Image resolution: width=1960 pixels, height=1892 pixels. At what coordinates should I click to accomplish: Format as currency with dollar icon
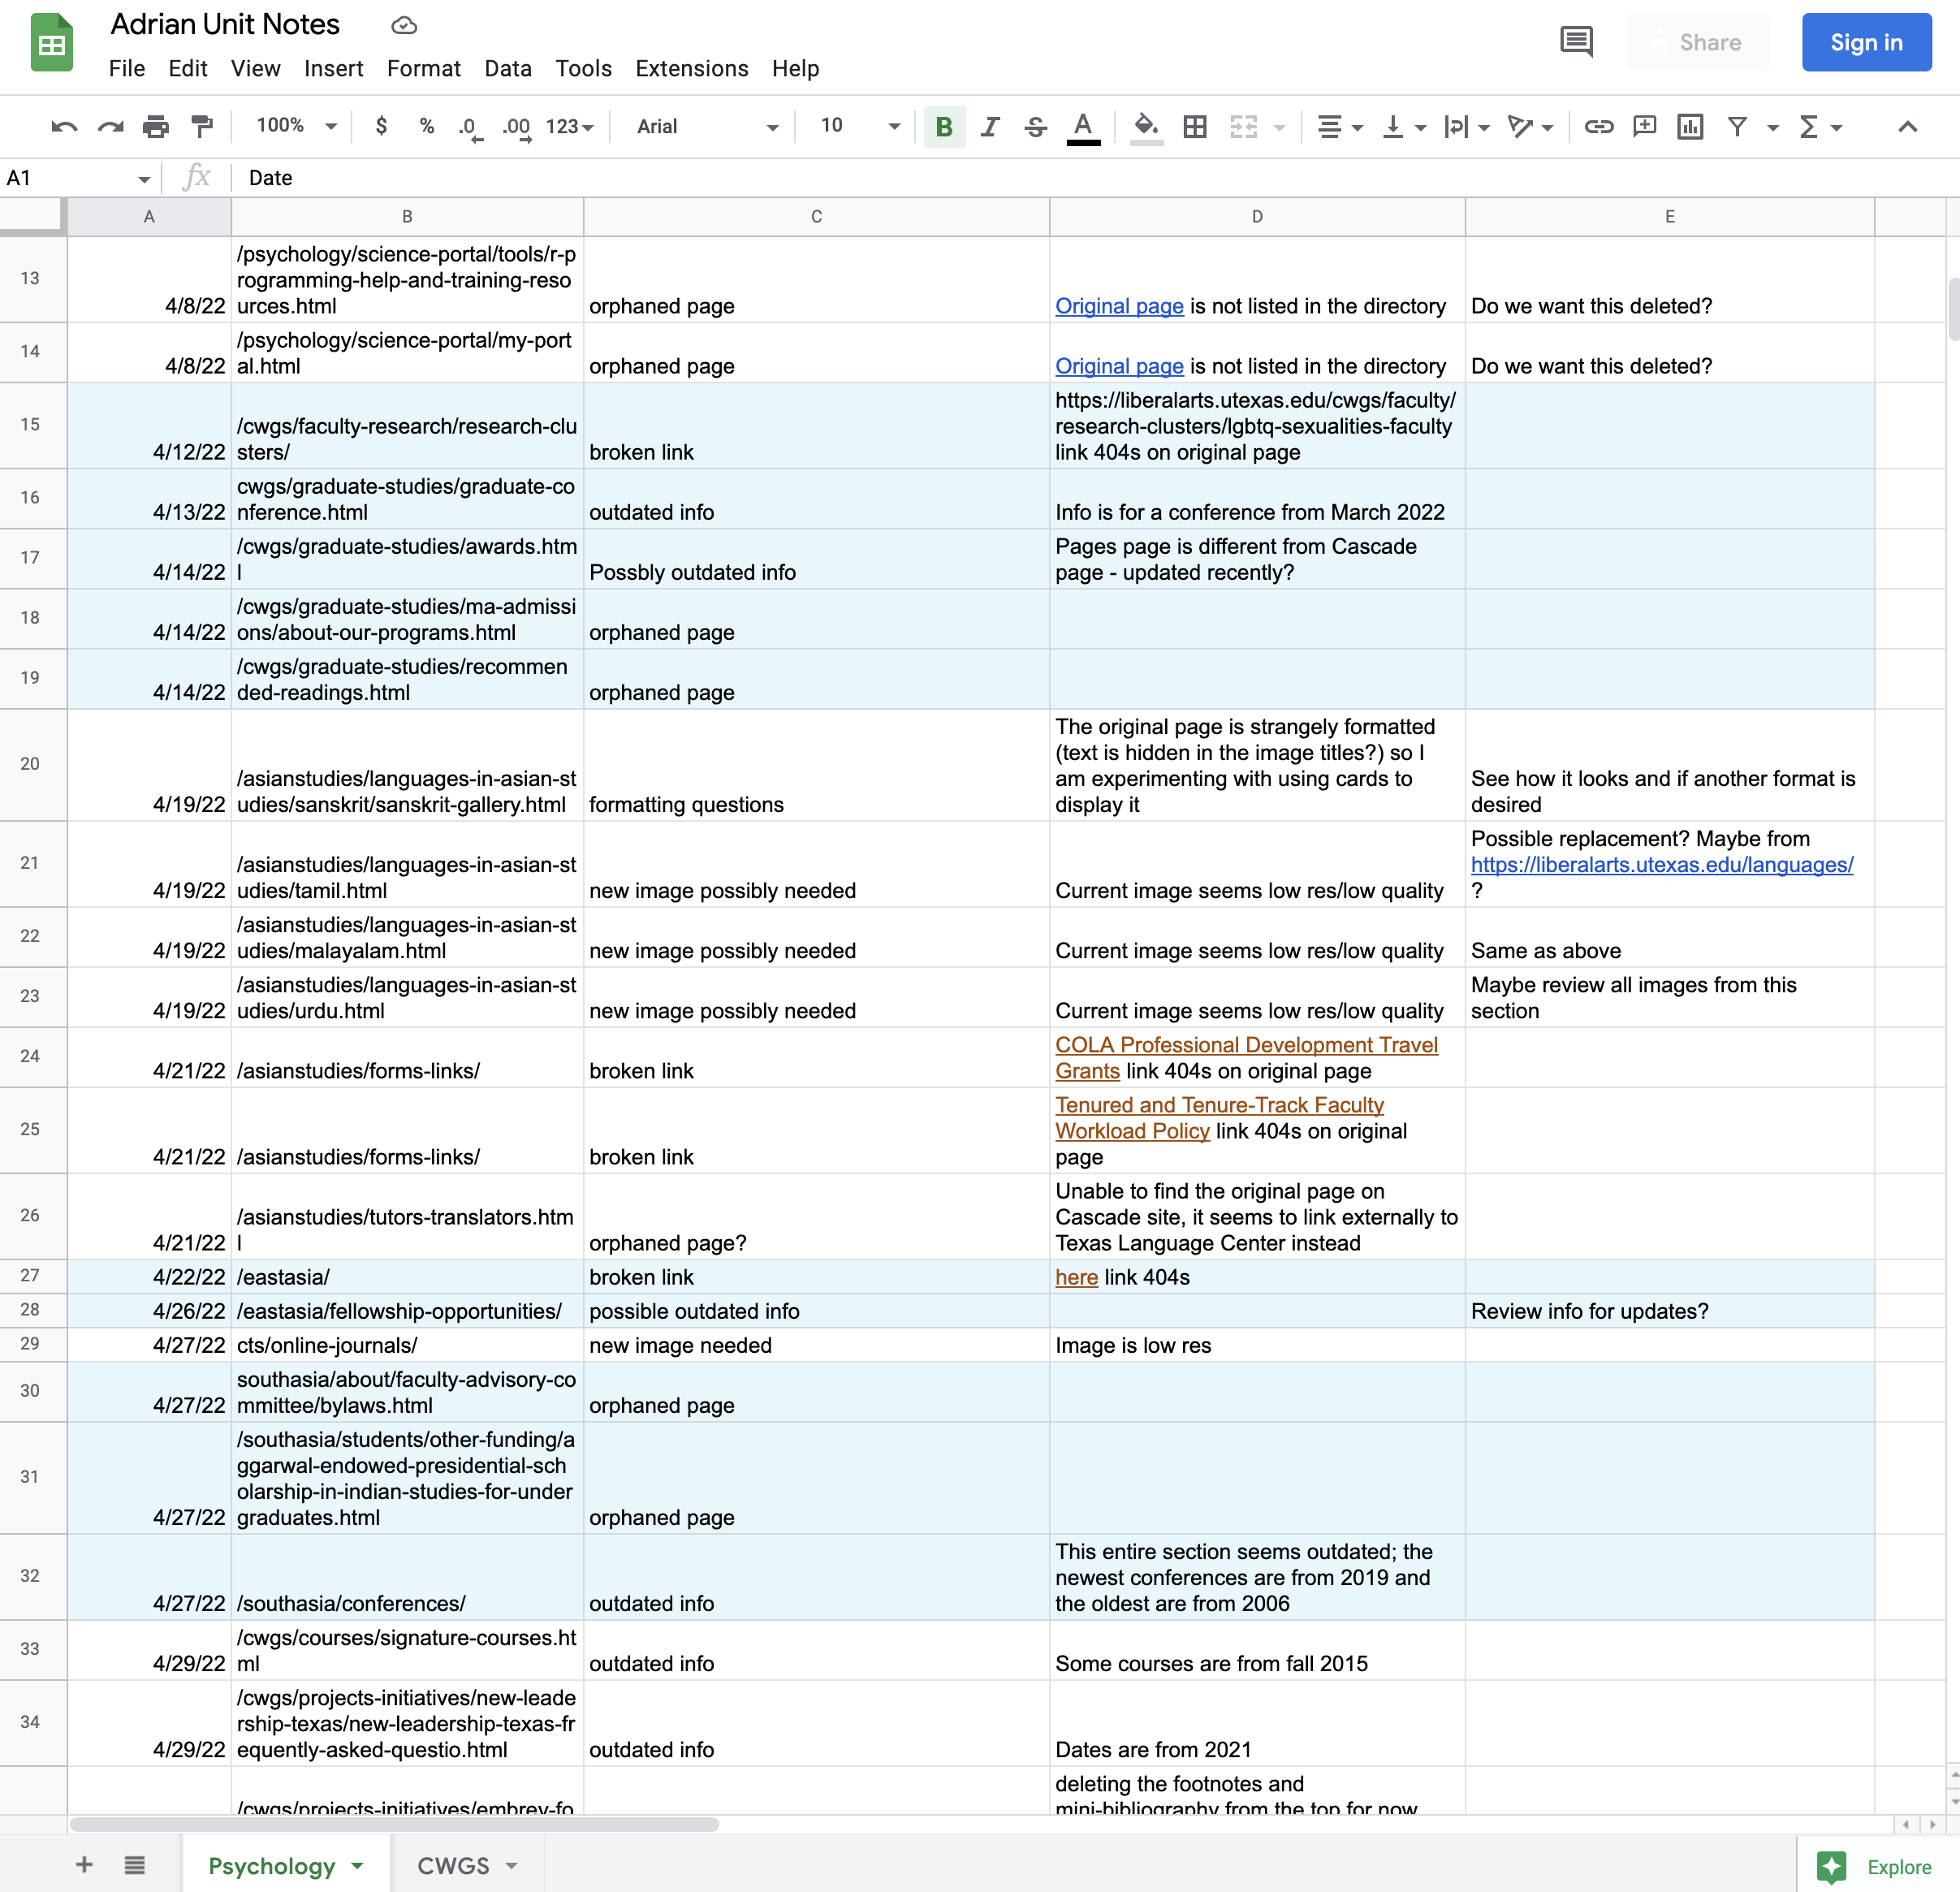(381, 127)
